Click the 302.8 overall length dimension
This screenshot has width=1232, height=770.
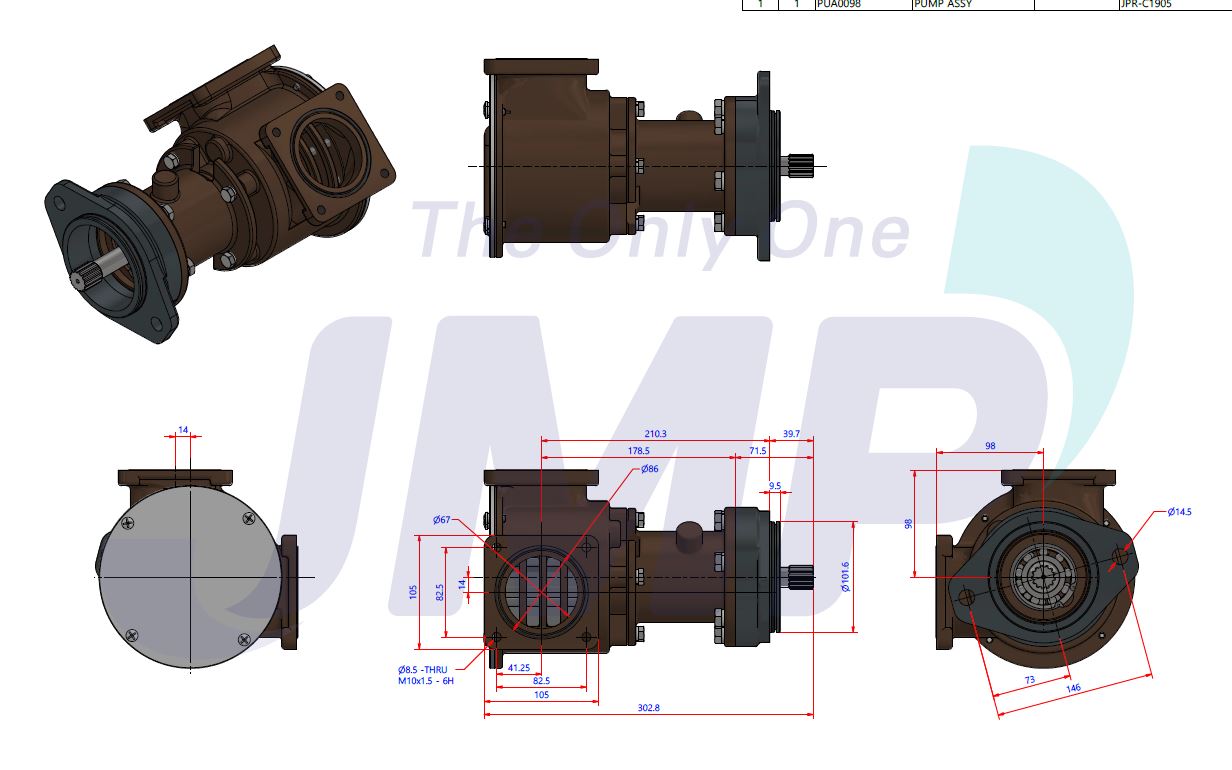pyautogui.click(x=648, y=708)
